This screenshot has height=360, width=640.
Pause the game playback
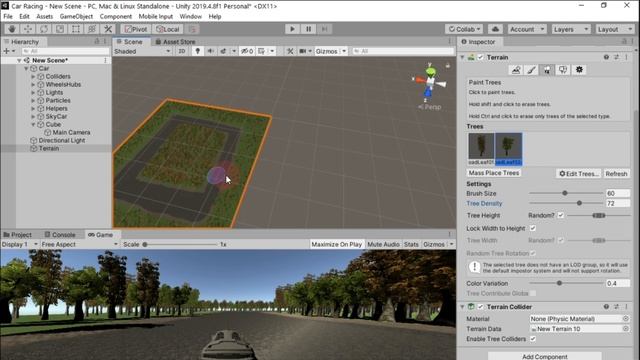[308, 29]
